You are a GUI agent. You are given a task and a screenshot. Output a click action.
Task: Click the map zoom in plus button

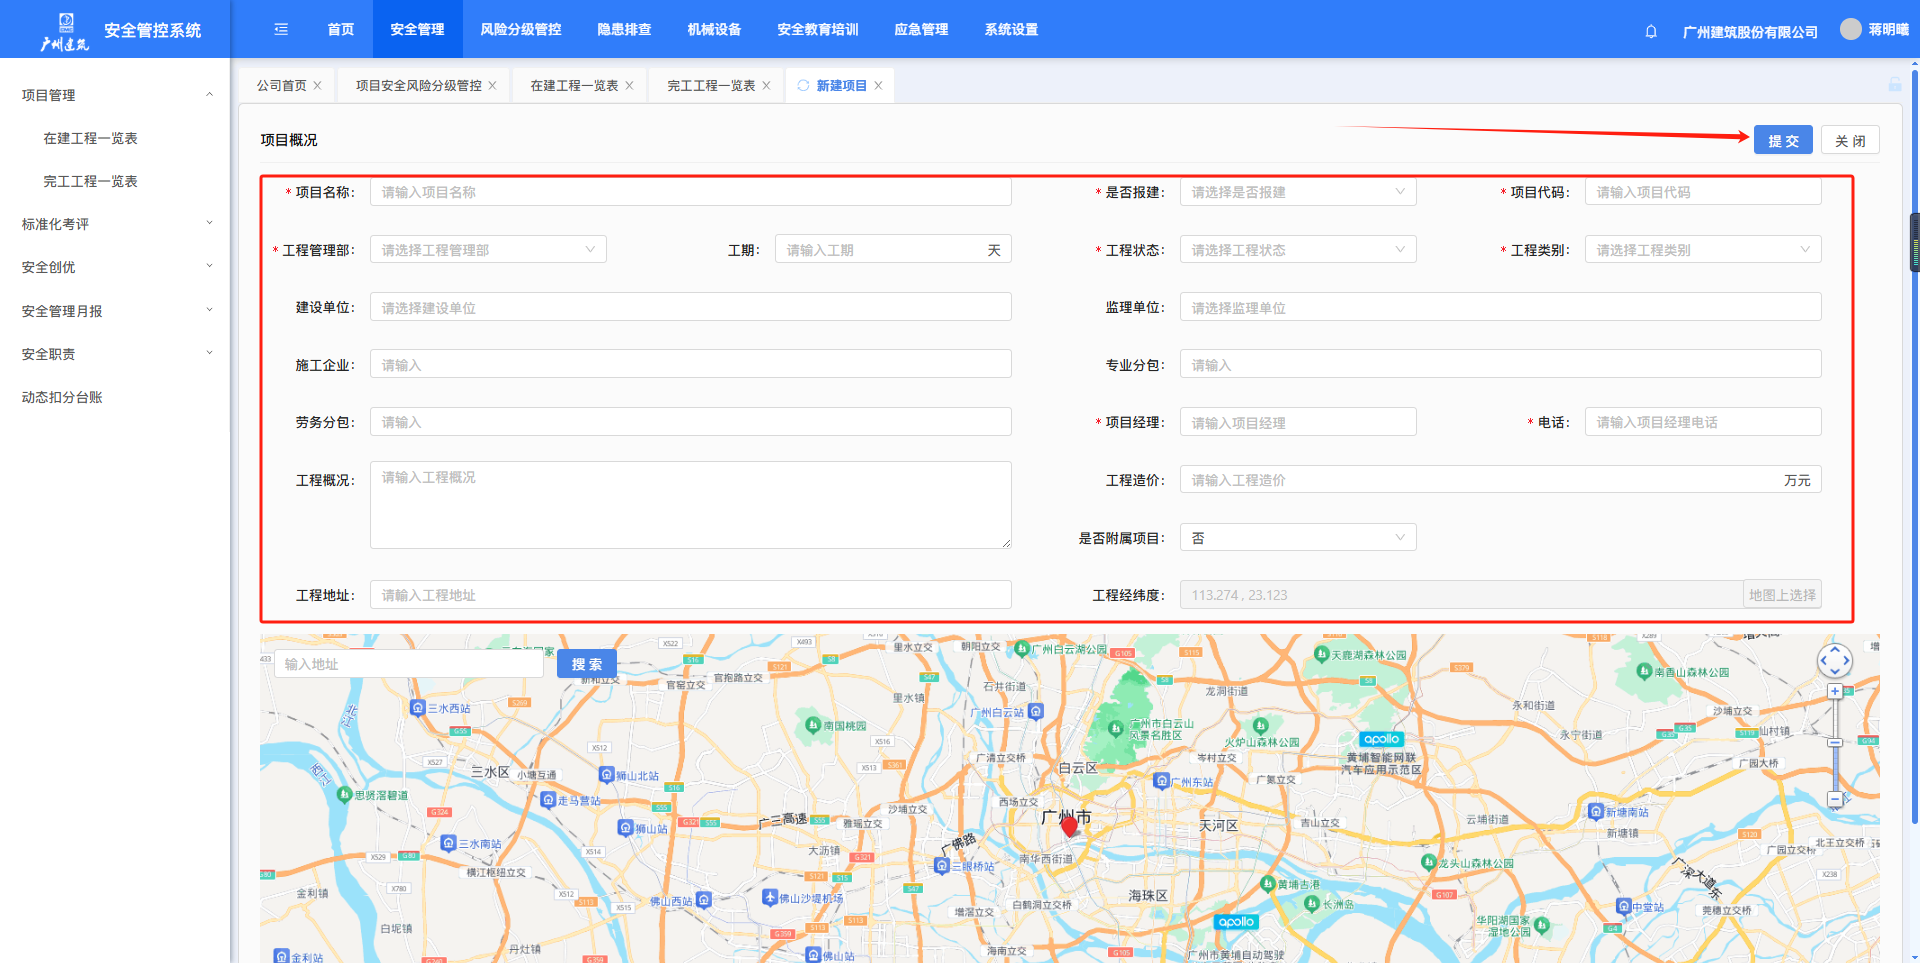tap(1835, 691)
